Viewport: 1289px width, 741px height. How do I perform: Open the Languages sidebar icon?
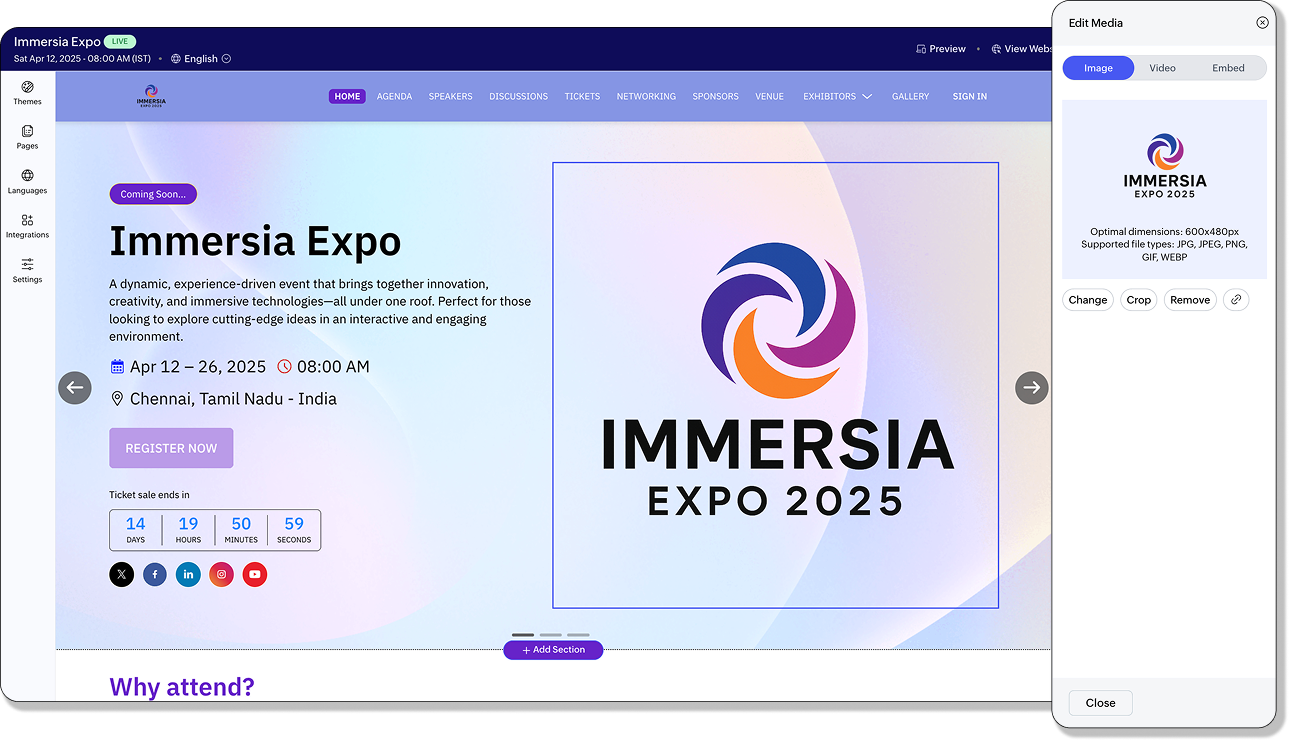point(27,175)
